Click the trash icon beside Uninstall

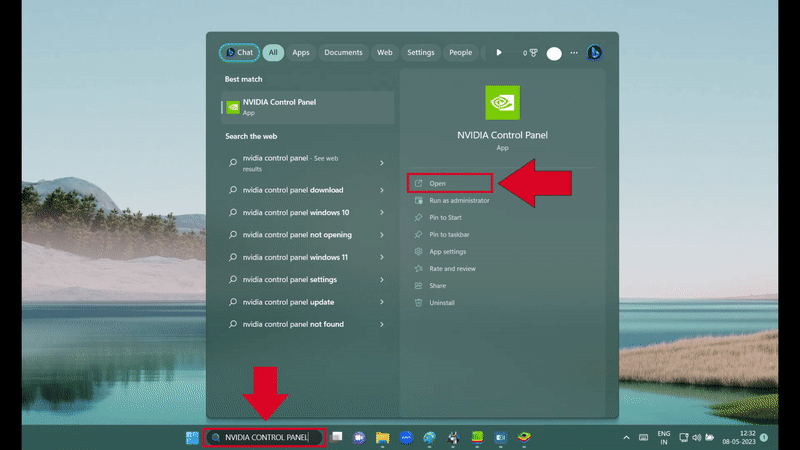(x=418, y=303)
